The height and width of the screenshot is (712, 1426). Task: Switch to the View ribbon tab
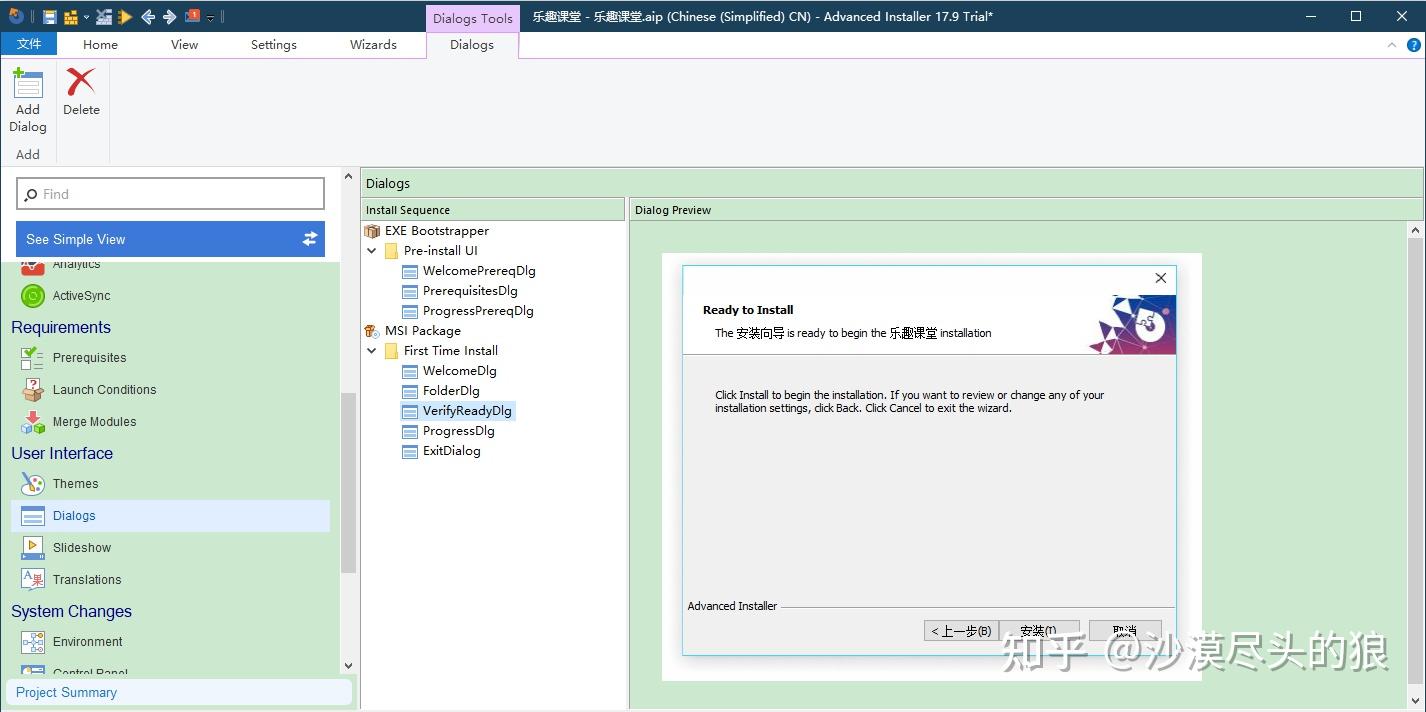click(185, 44)
